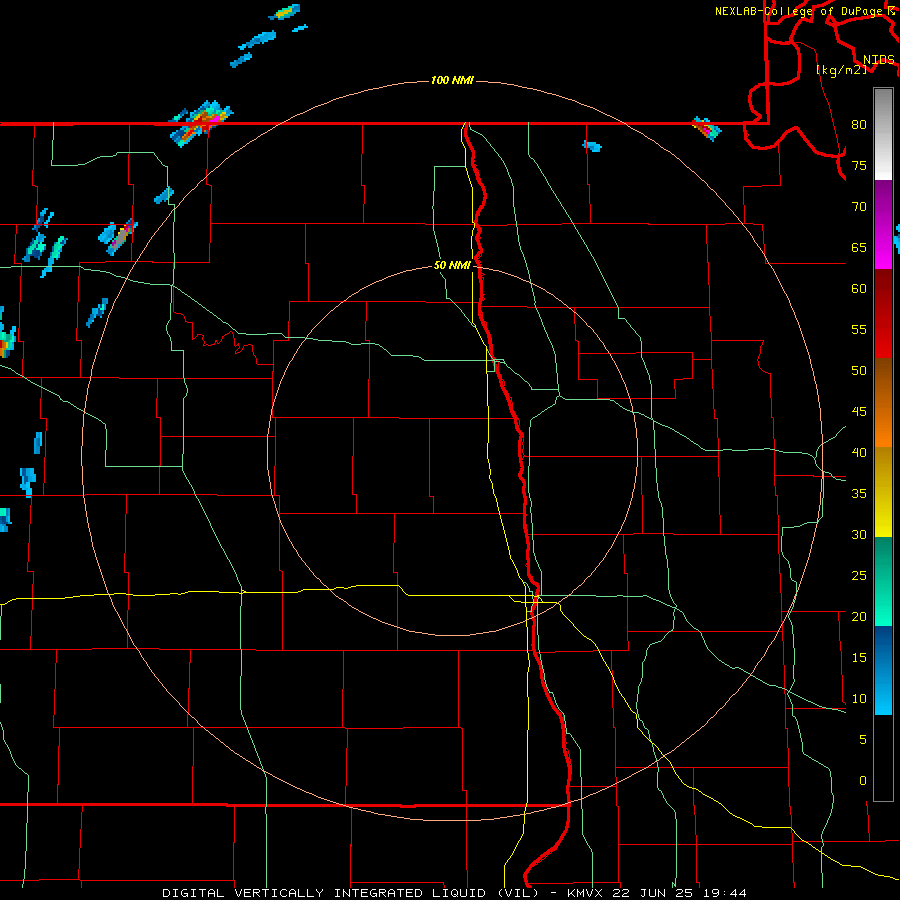
Task: Click the purple-magenta segment of the color bar
Action: [x=883, y=224]
